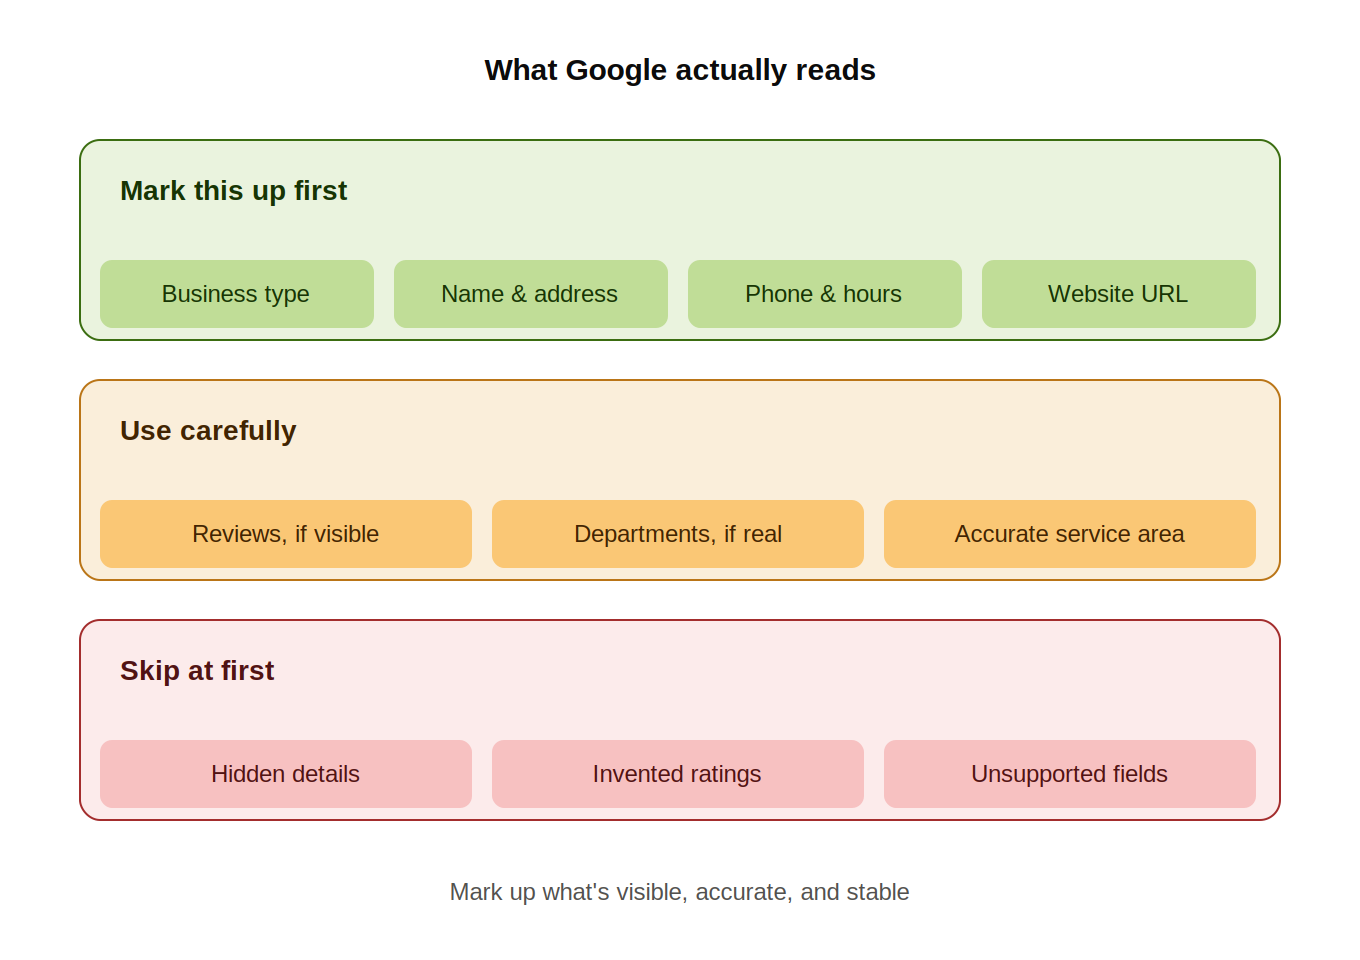The image size is (1360, 960).
Task: Click the Phone & hours box
Action: click(x=825, y=294)
